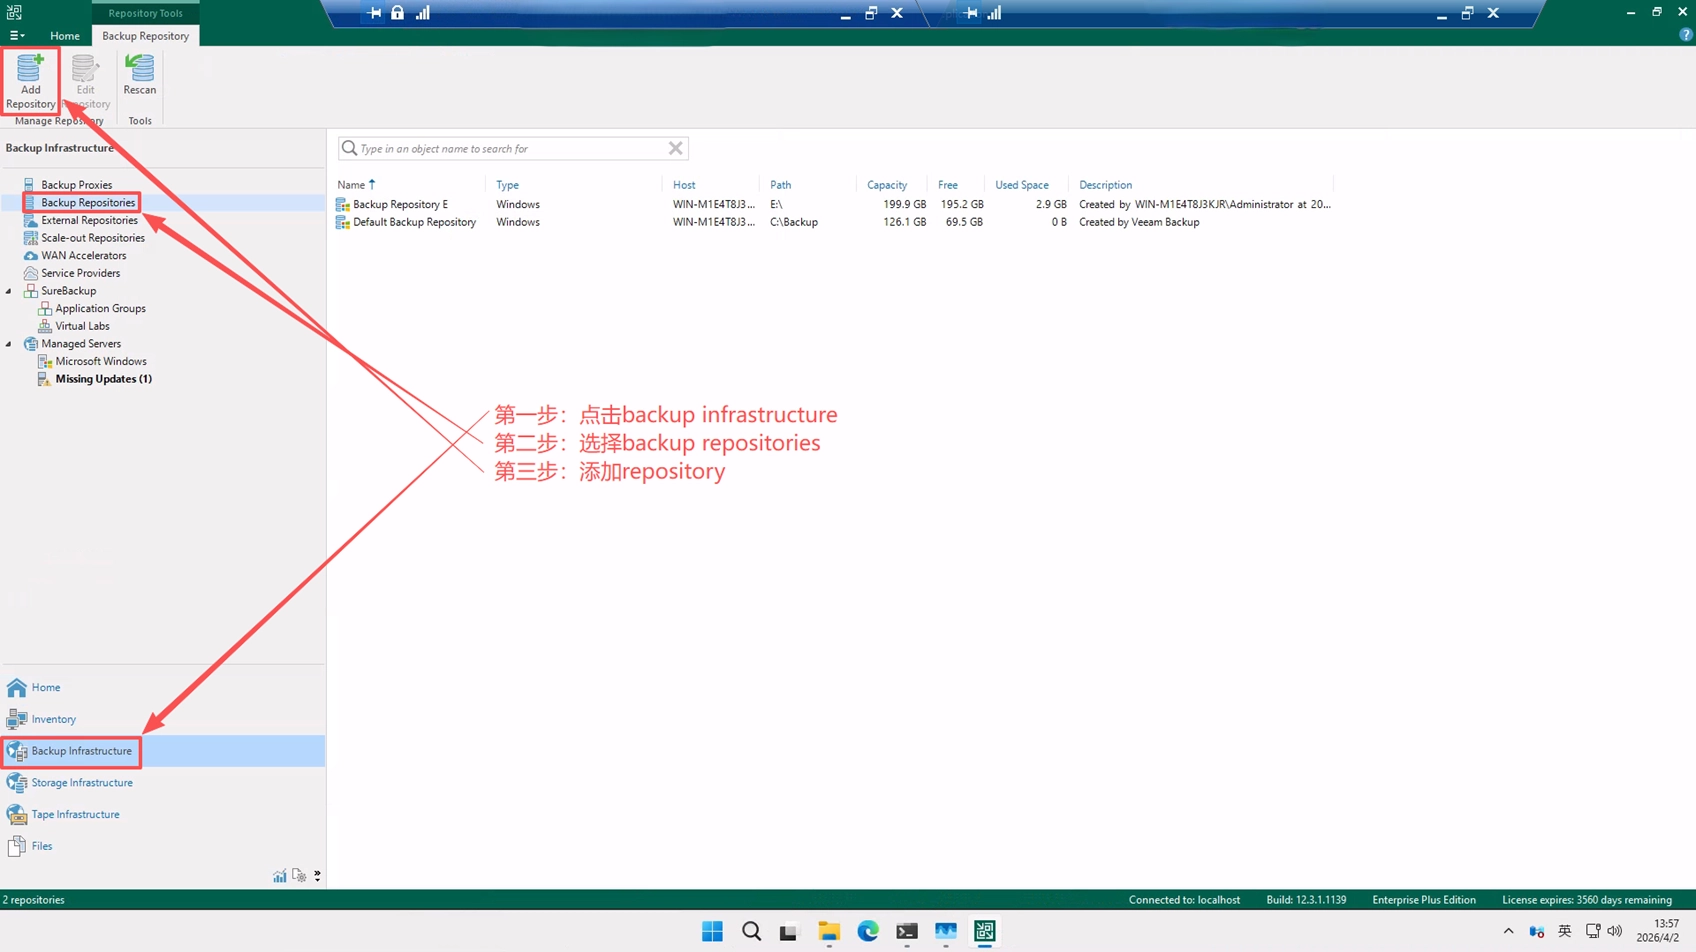Select Service Providers in the tree

(x=80, y=273)
